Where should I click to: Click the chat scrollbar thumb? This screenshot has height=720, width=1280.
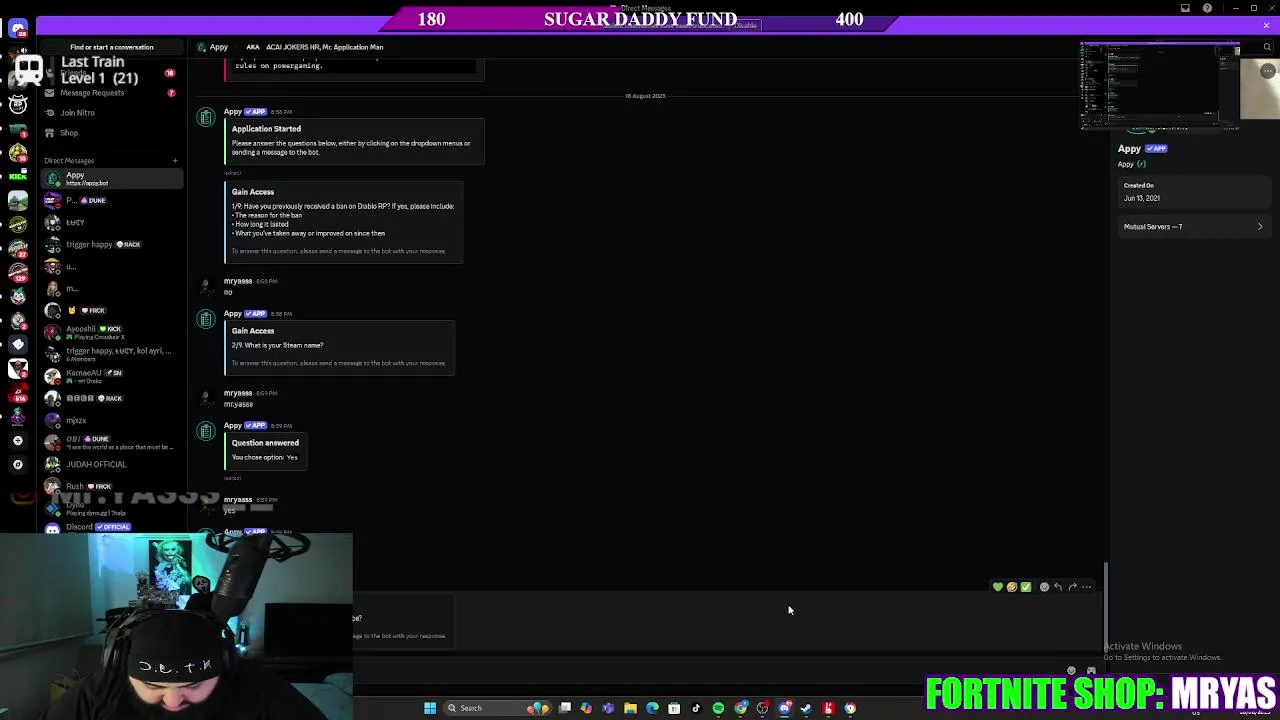pyautogui.click(x=1105, y=608)
